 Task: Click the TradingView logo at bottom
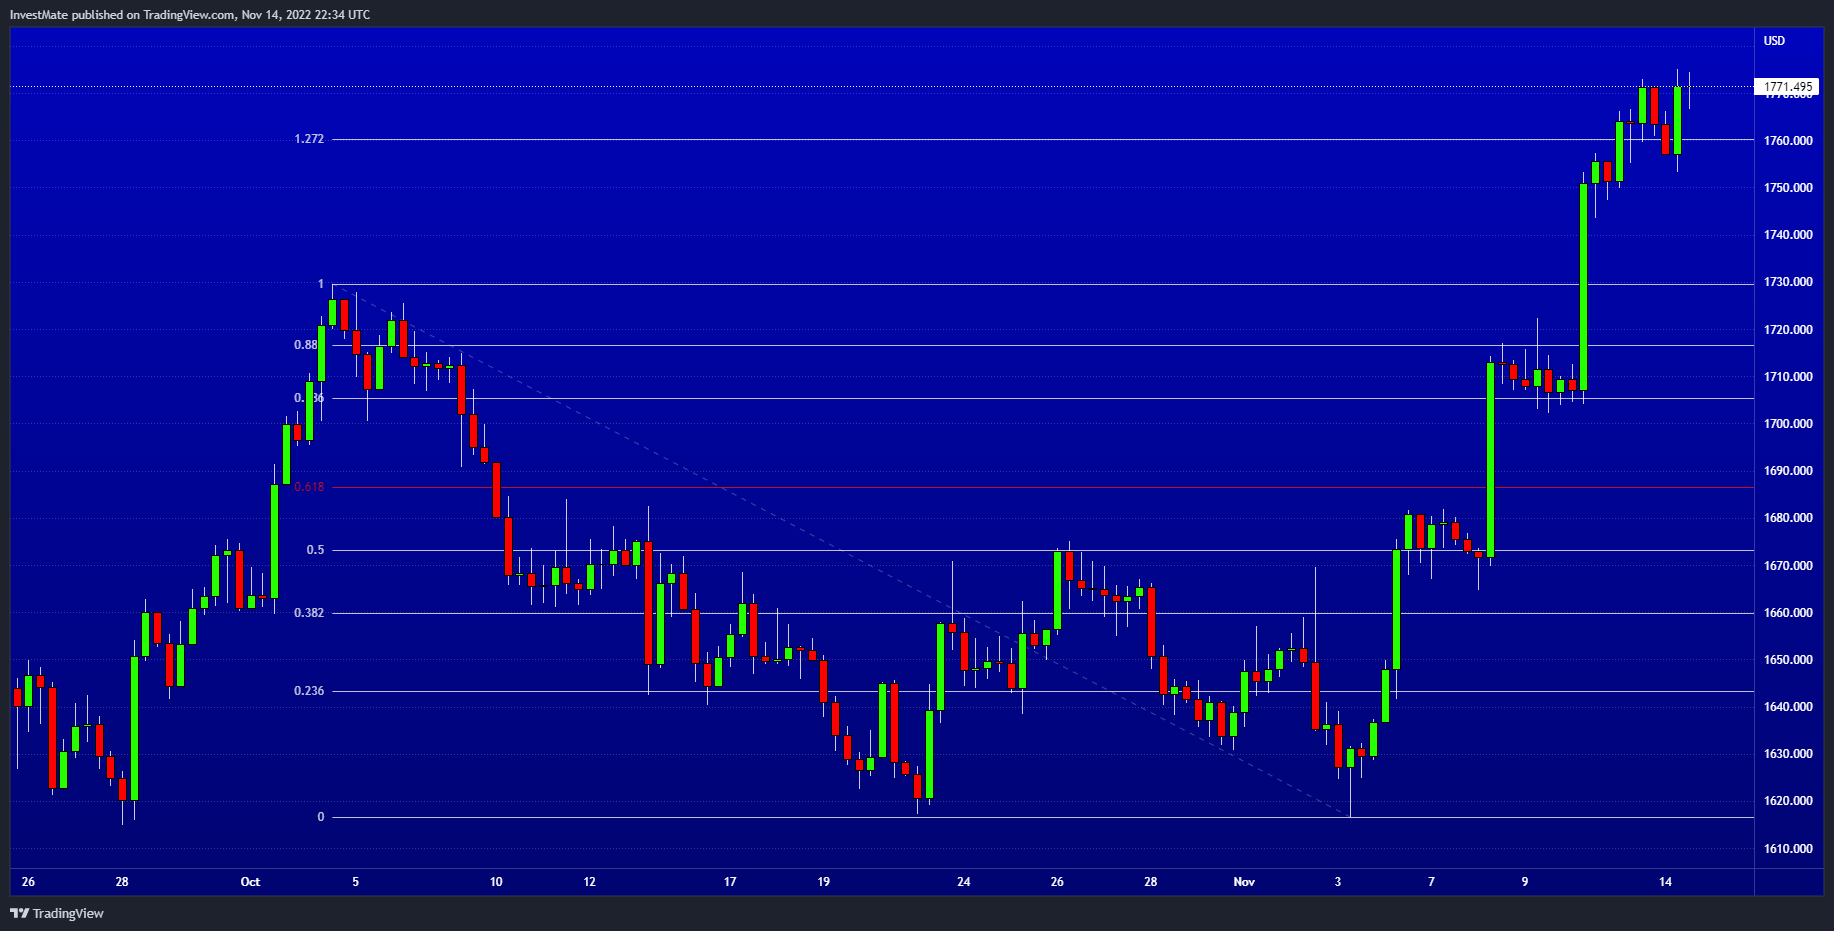57,913
